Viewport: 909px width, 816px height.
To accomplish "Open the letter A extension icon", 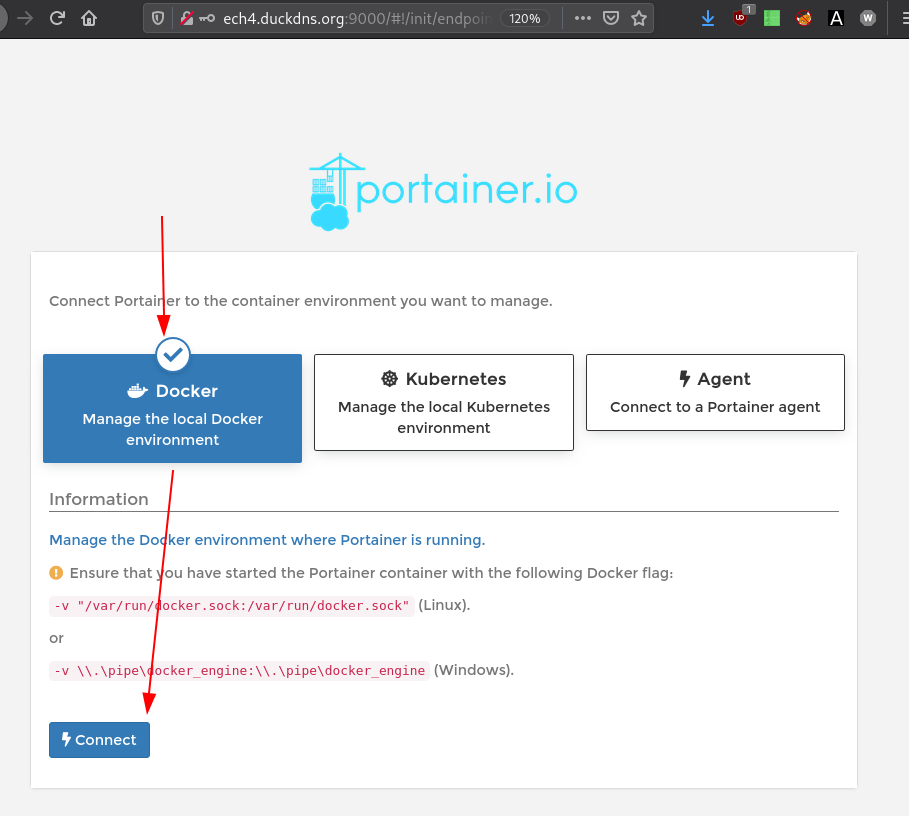I will [x=836, y=19].
